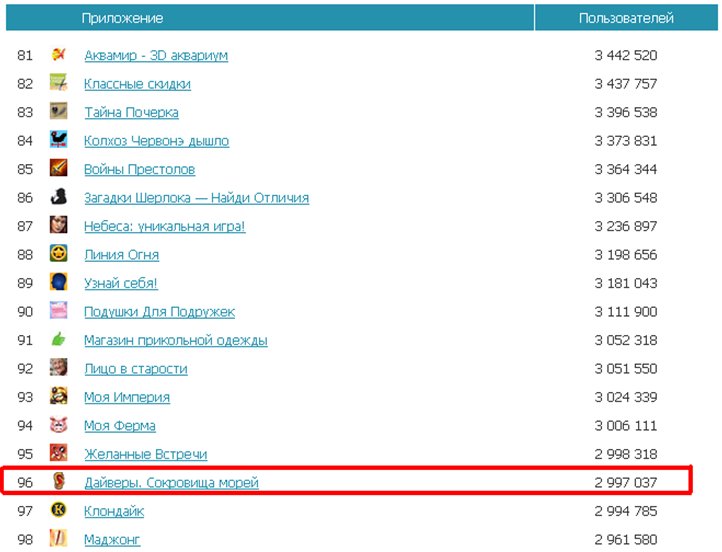
Task: Open the Узнай себя! link
Action: [x=121, y=284]
